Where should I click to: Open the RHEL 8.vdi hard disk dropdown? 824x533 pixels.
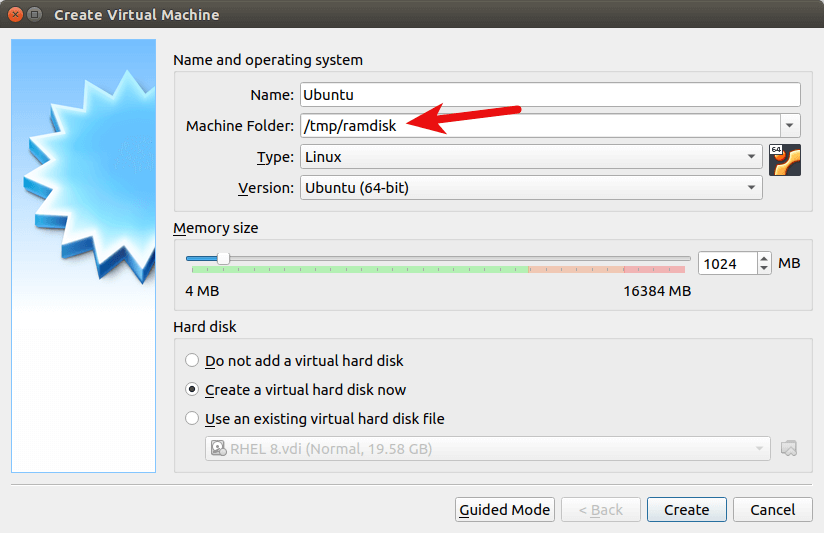[488, 449]
